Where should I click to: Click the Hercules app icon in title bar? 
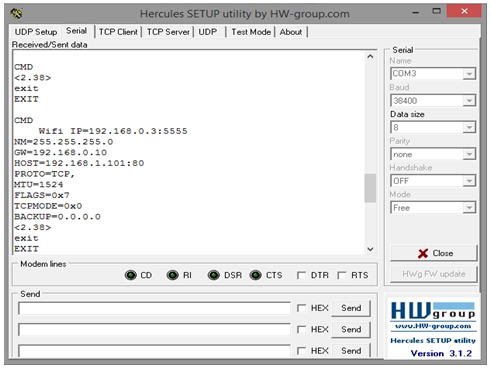16,13
